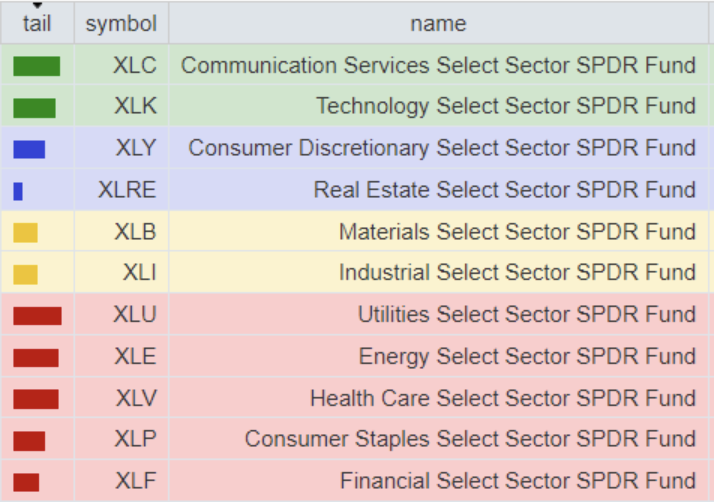Click the green tail bar for XLK
Viewport: 714px width, 502px height.
(34, 107)
